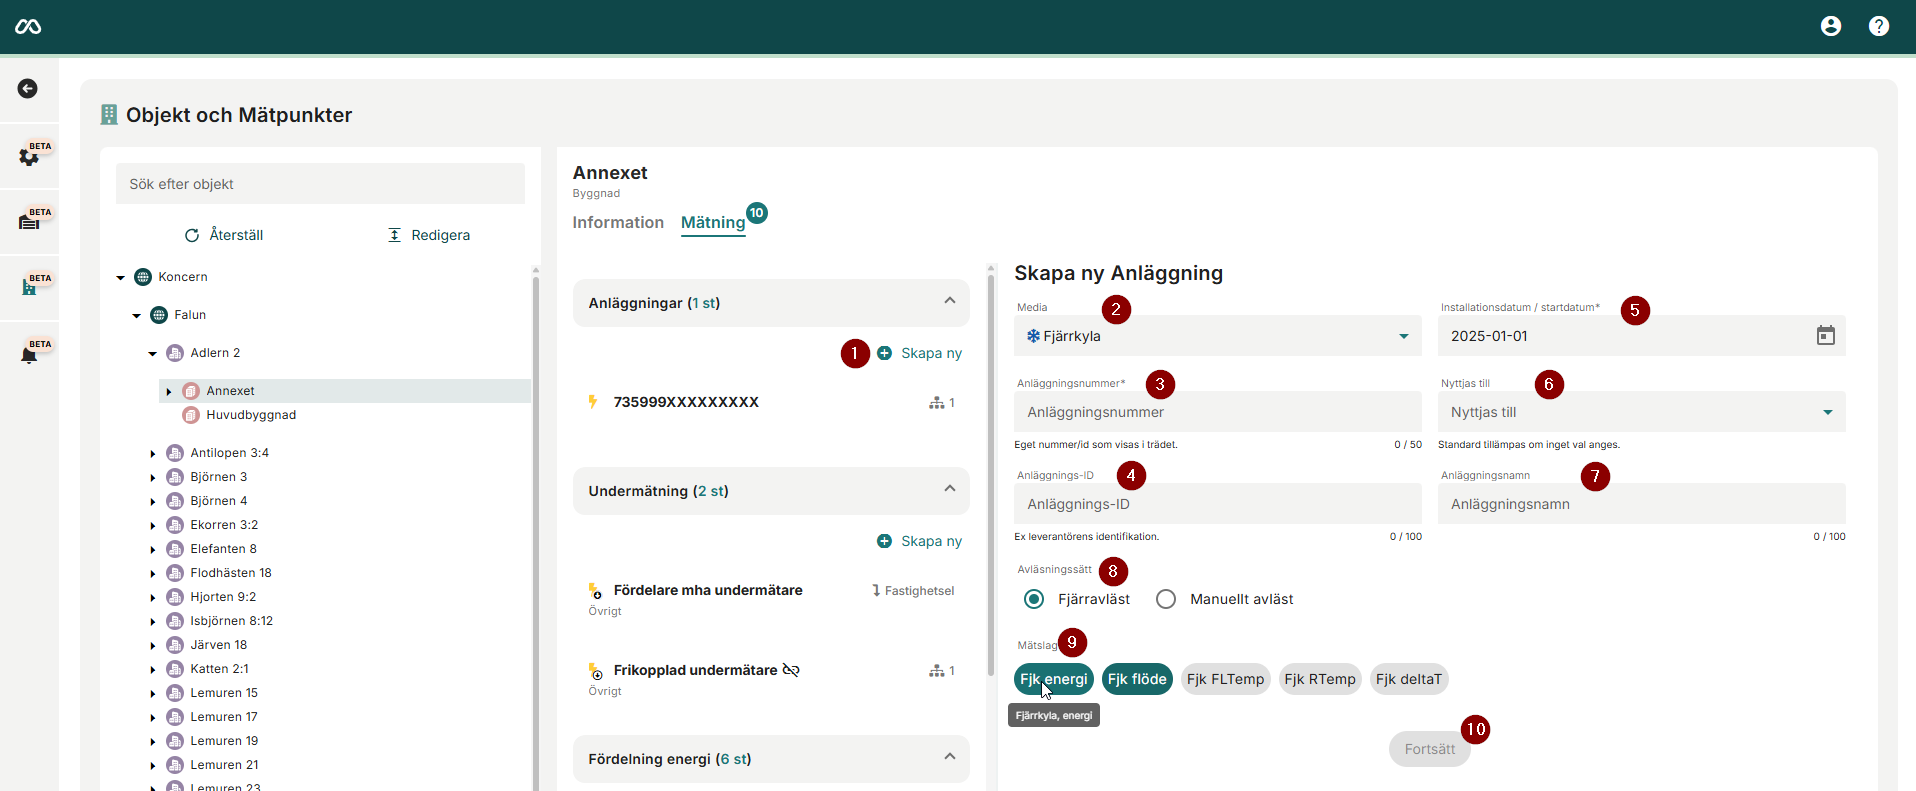Click the back arrow icon in sidebar
The image size is (1916, 791).
coord(28,89)
